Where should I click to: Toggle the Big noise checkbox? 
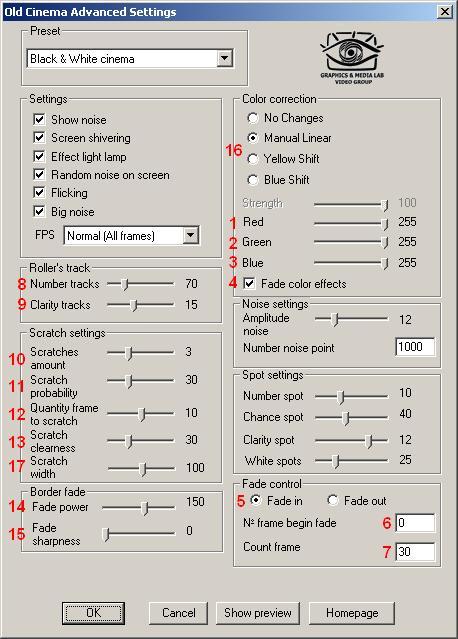pyautogui.click(x=39, y=211)
